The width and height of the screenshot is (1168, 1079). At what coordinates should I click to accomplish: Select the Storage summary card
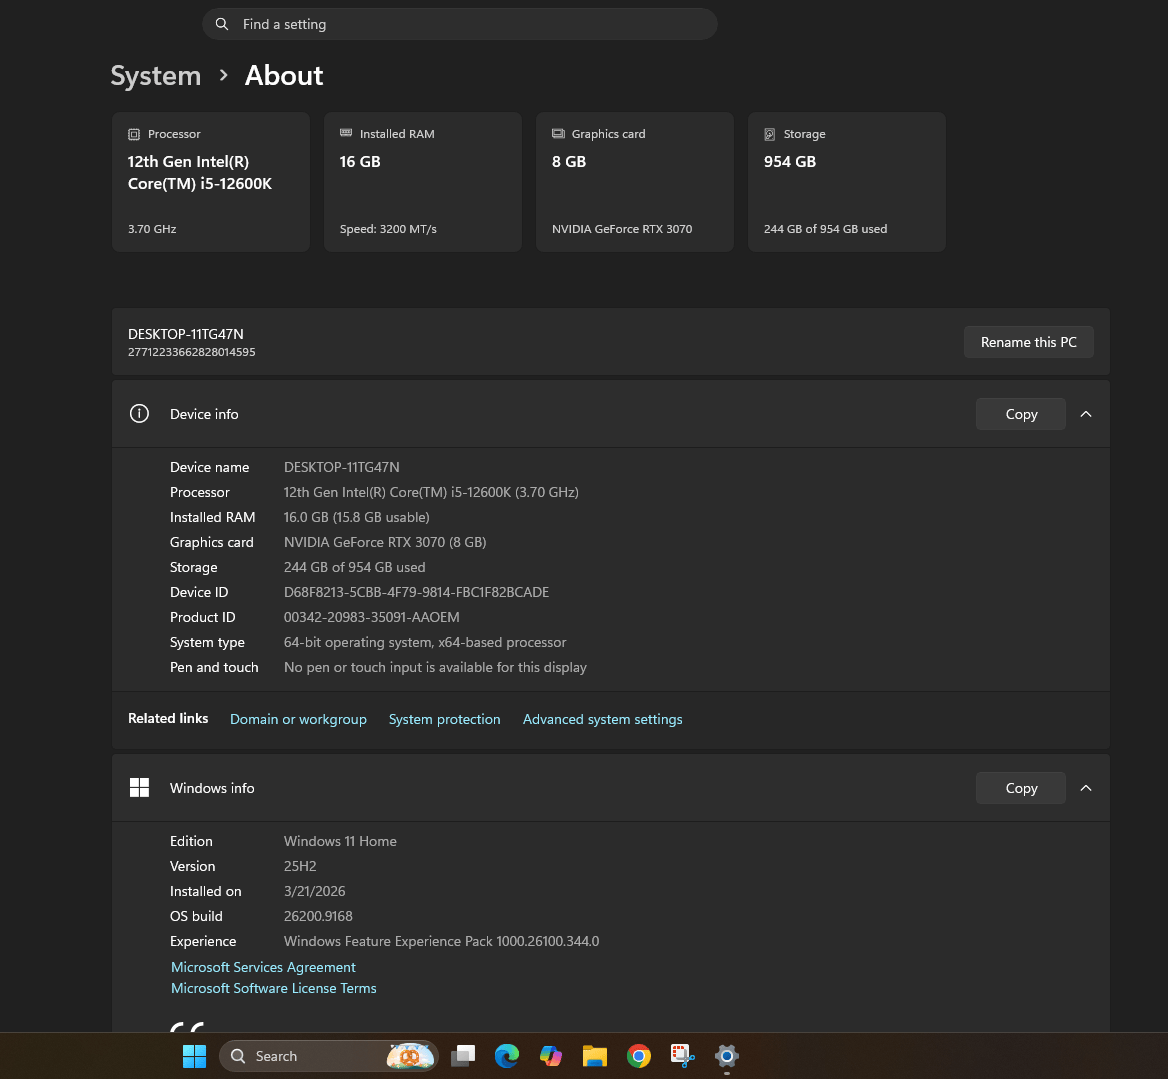pyautogui.click(x=847, y=182)
